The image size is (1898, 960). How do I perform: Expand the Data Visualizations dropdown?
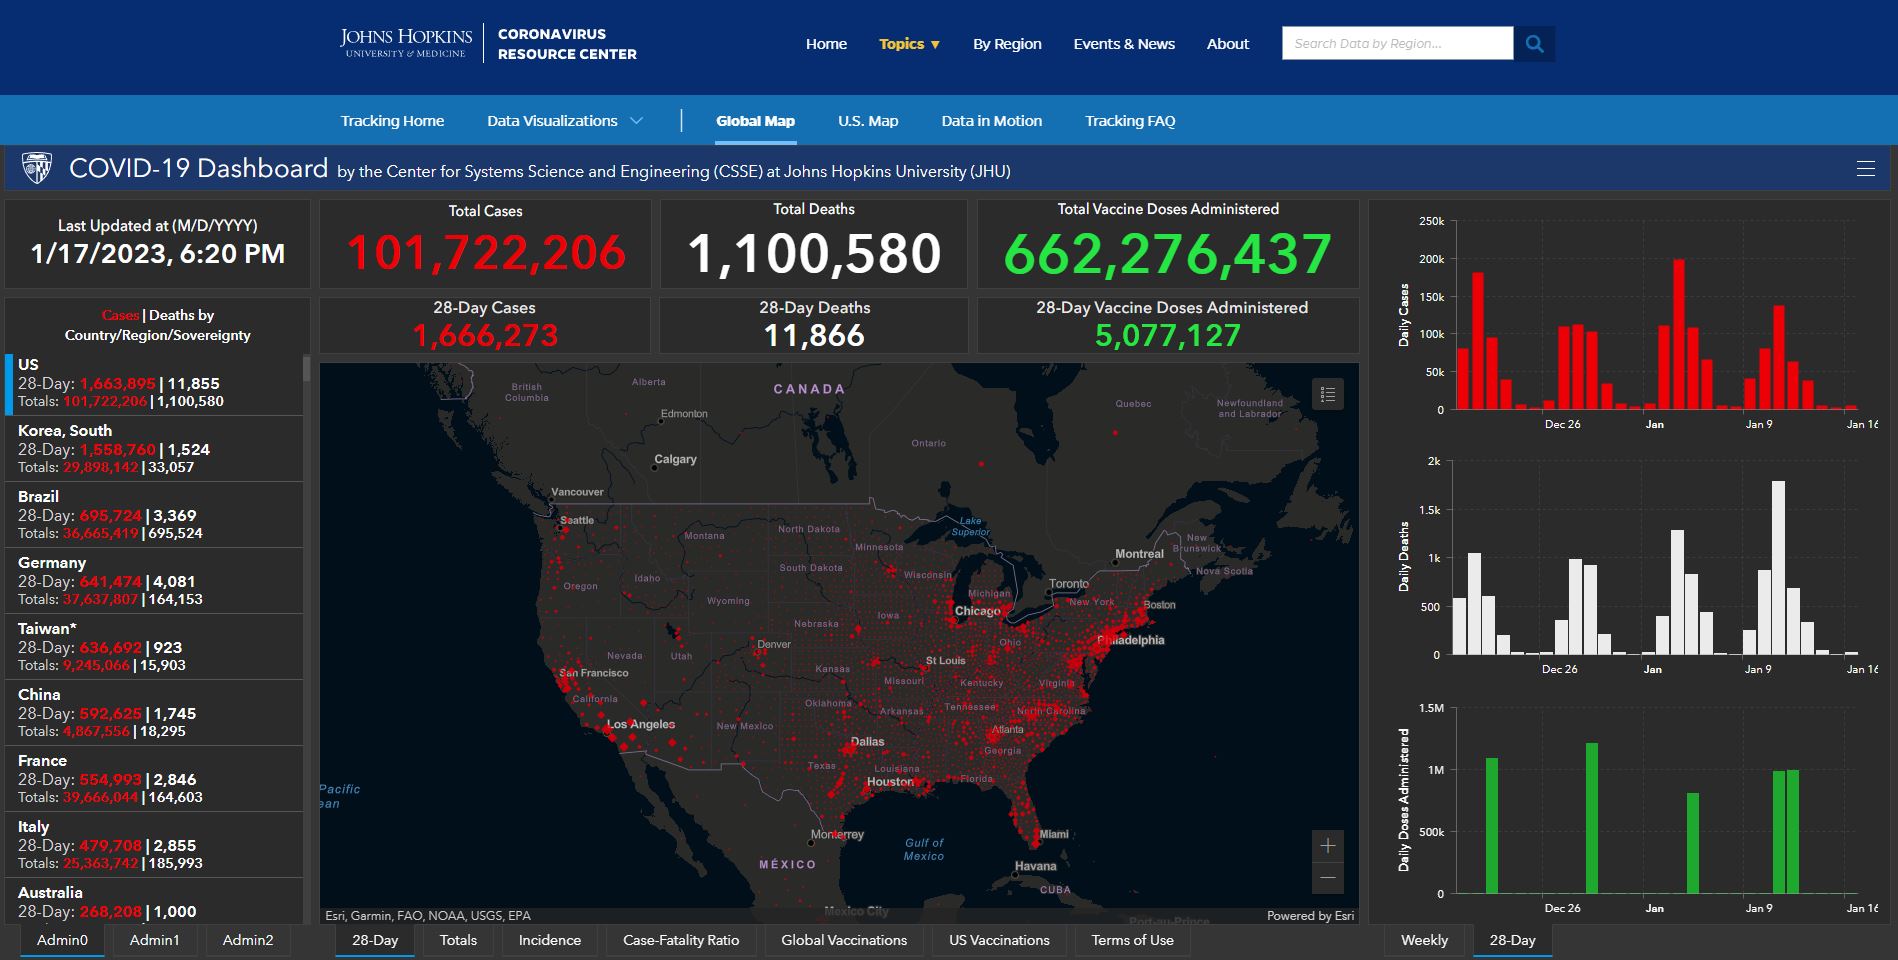point(564,121)
